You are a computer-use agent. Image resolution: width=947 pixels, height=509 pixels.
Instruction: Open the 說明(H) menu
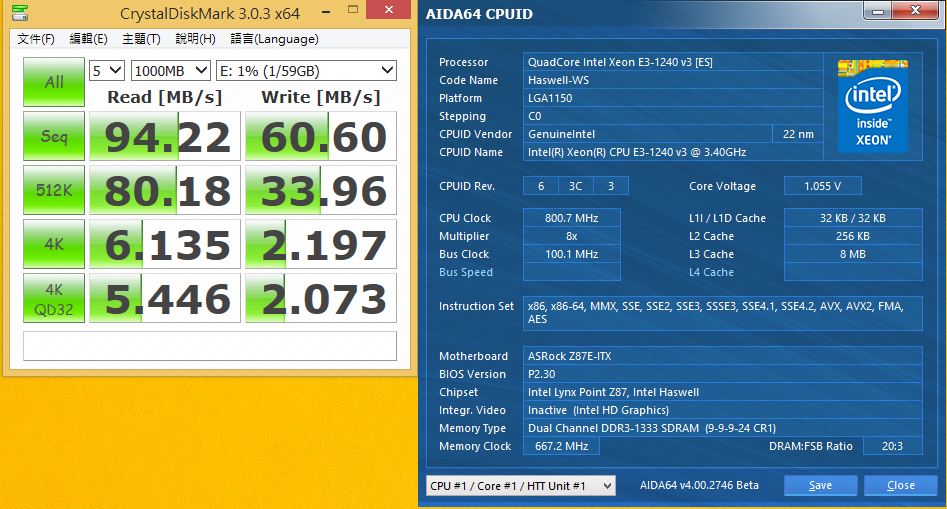195,39
